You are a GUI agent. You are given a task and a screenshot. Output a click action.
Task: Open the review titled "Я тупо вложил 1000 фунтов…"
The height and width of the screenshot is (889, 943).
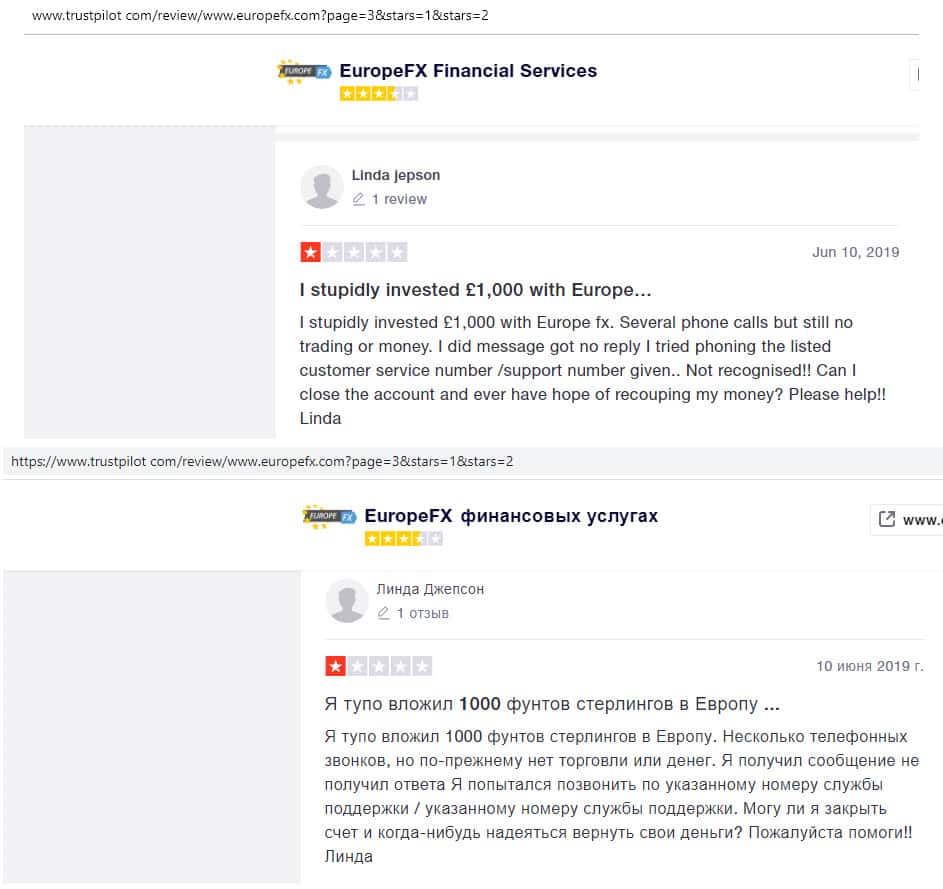click(x=552, y=704)
